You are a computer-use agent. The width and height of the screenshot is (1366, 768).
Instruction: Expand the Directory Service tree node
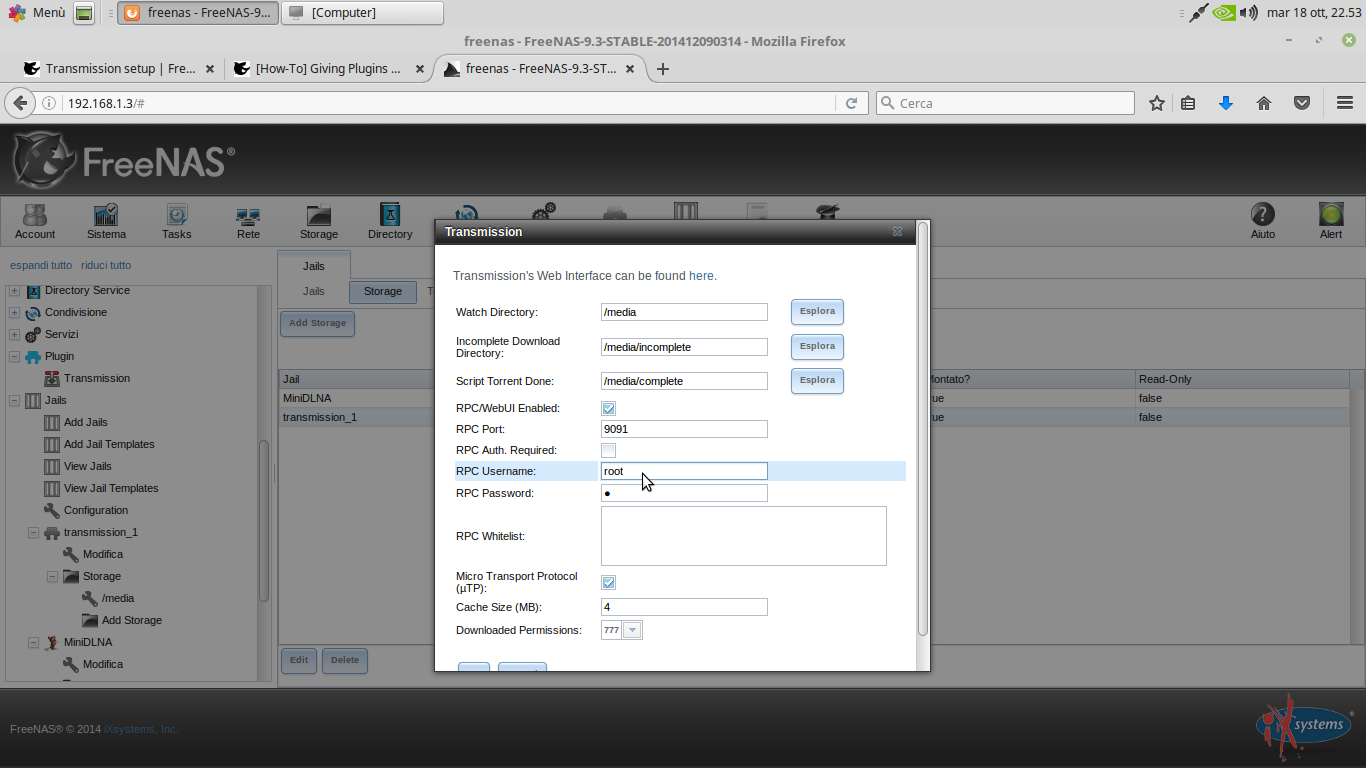click(x=15, y=290)
